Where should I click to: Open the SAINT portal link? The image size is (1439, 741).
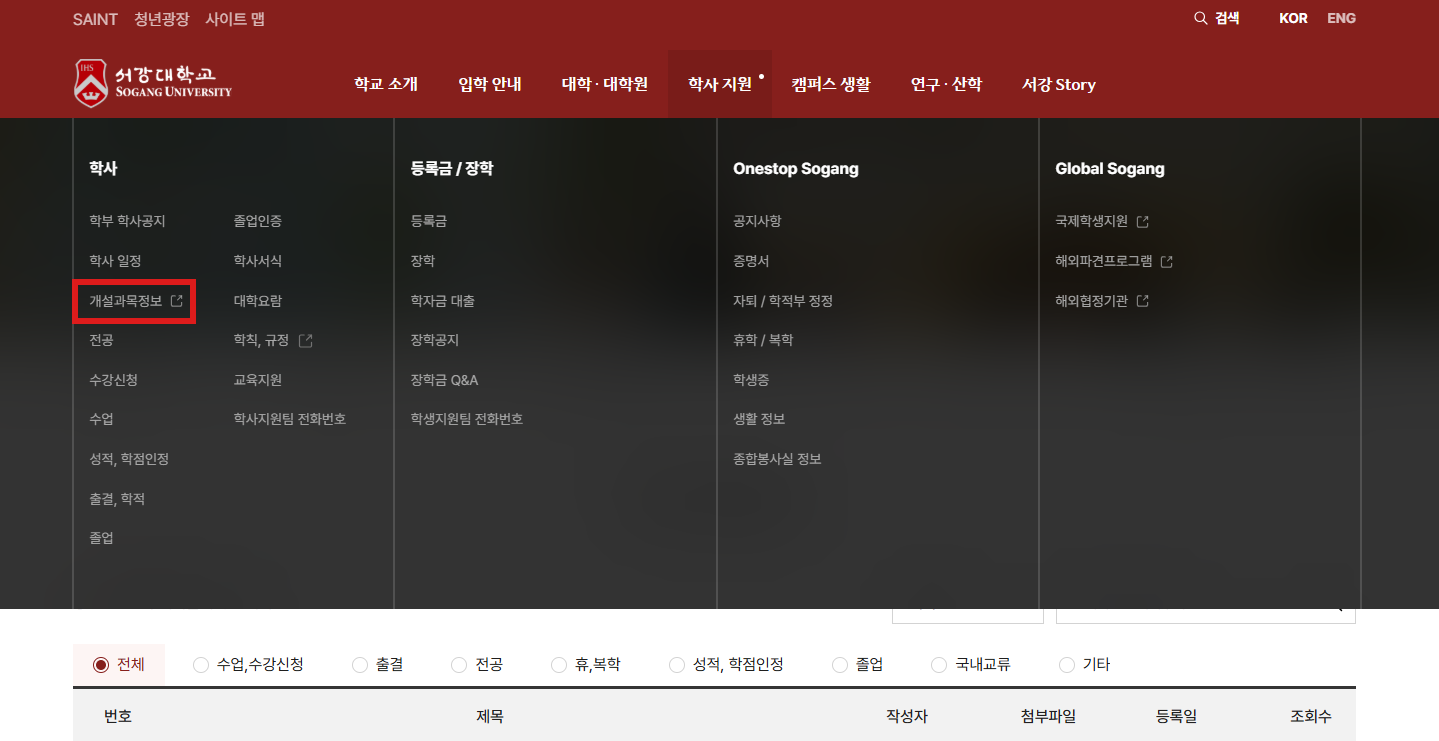95,19
